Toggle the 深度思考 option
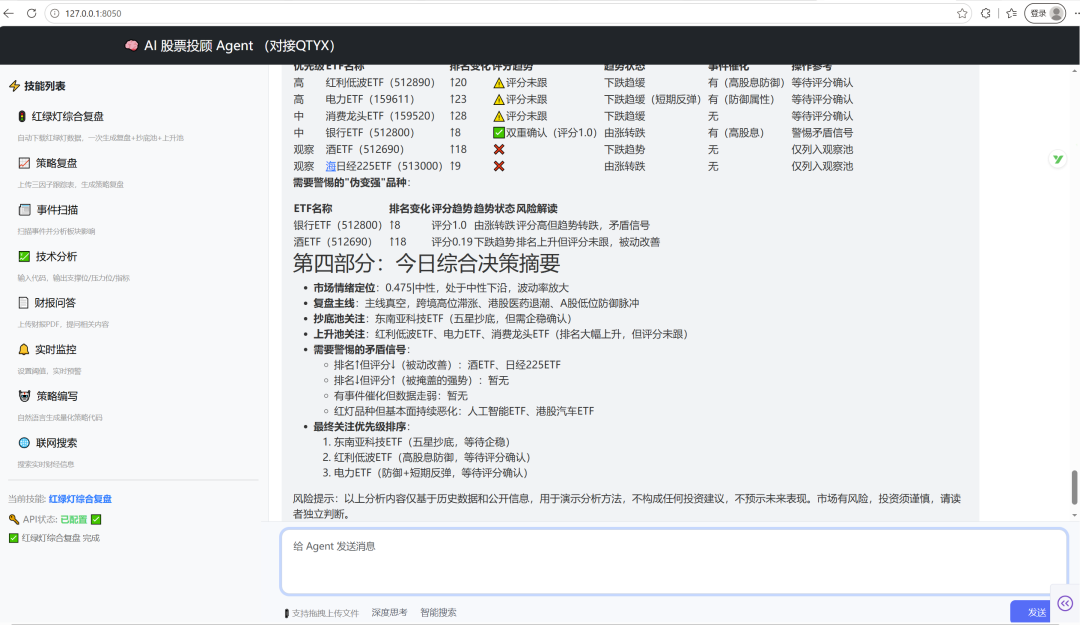The width and height of the screenshot is (1080, 625). (x=389, y=612)
